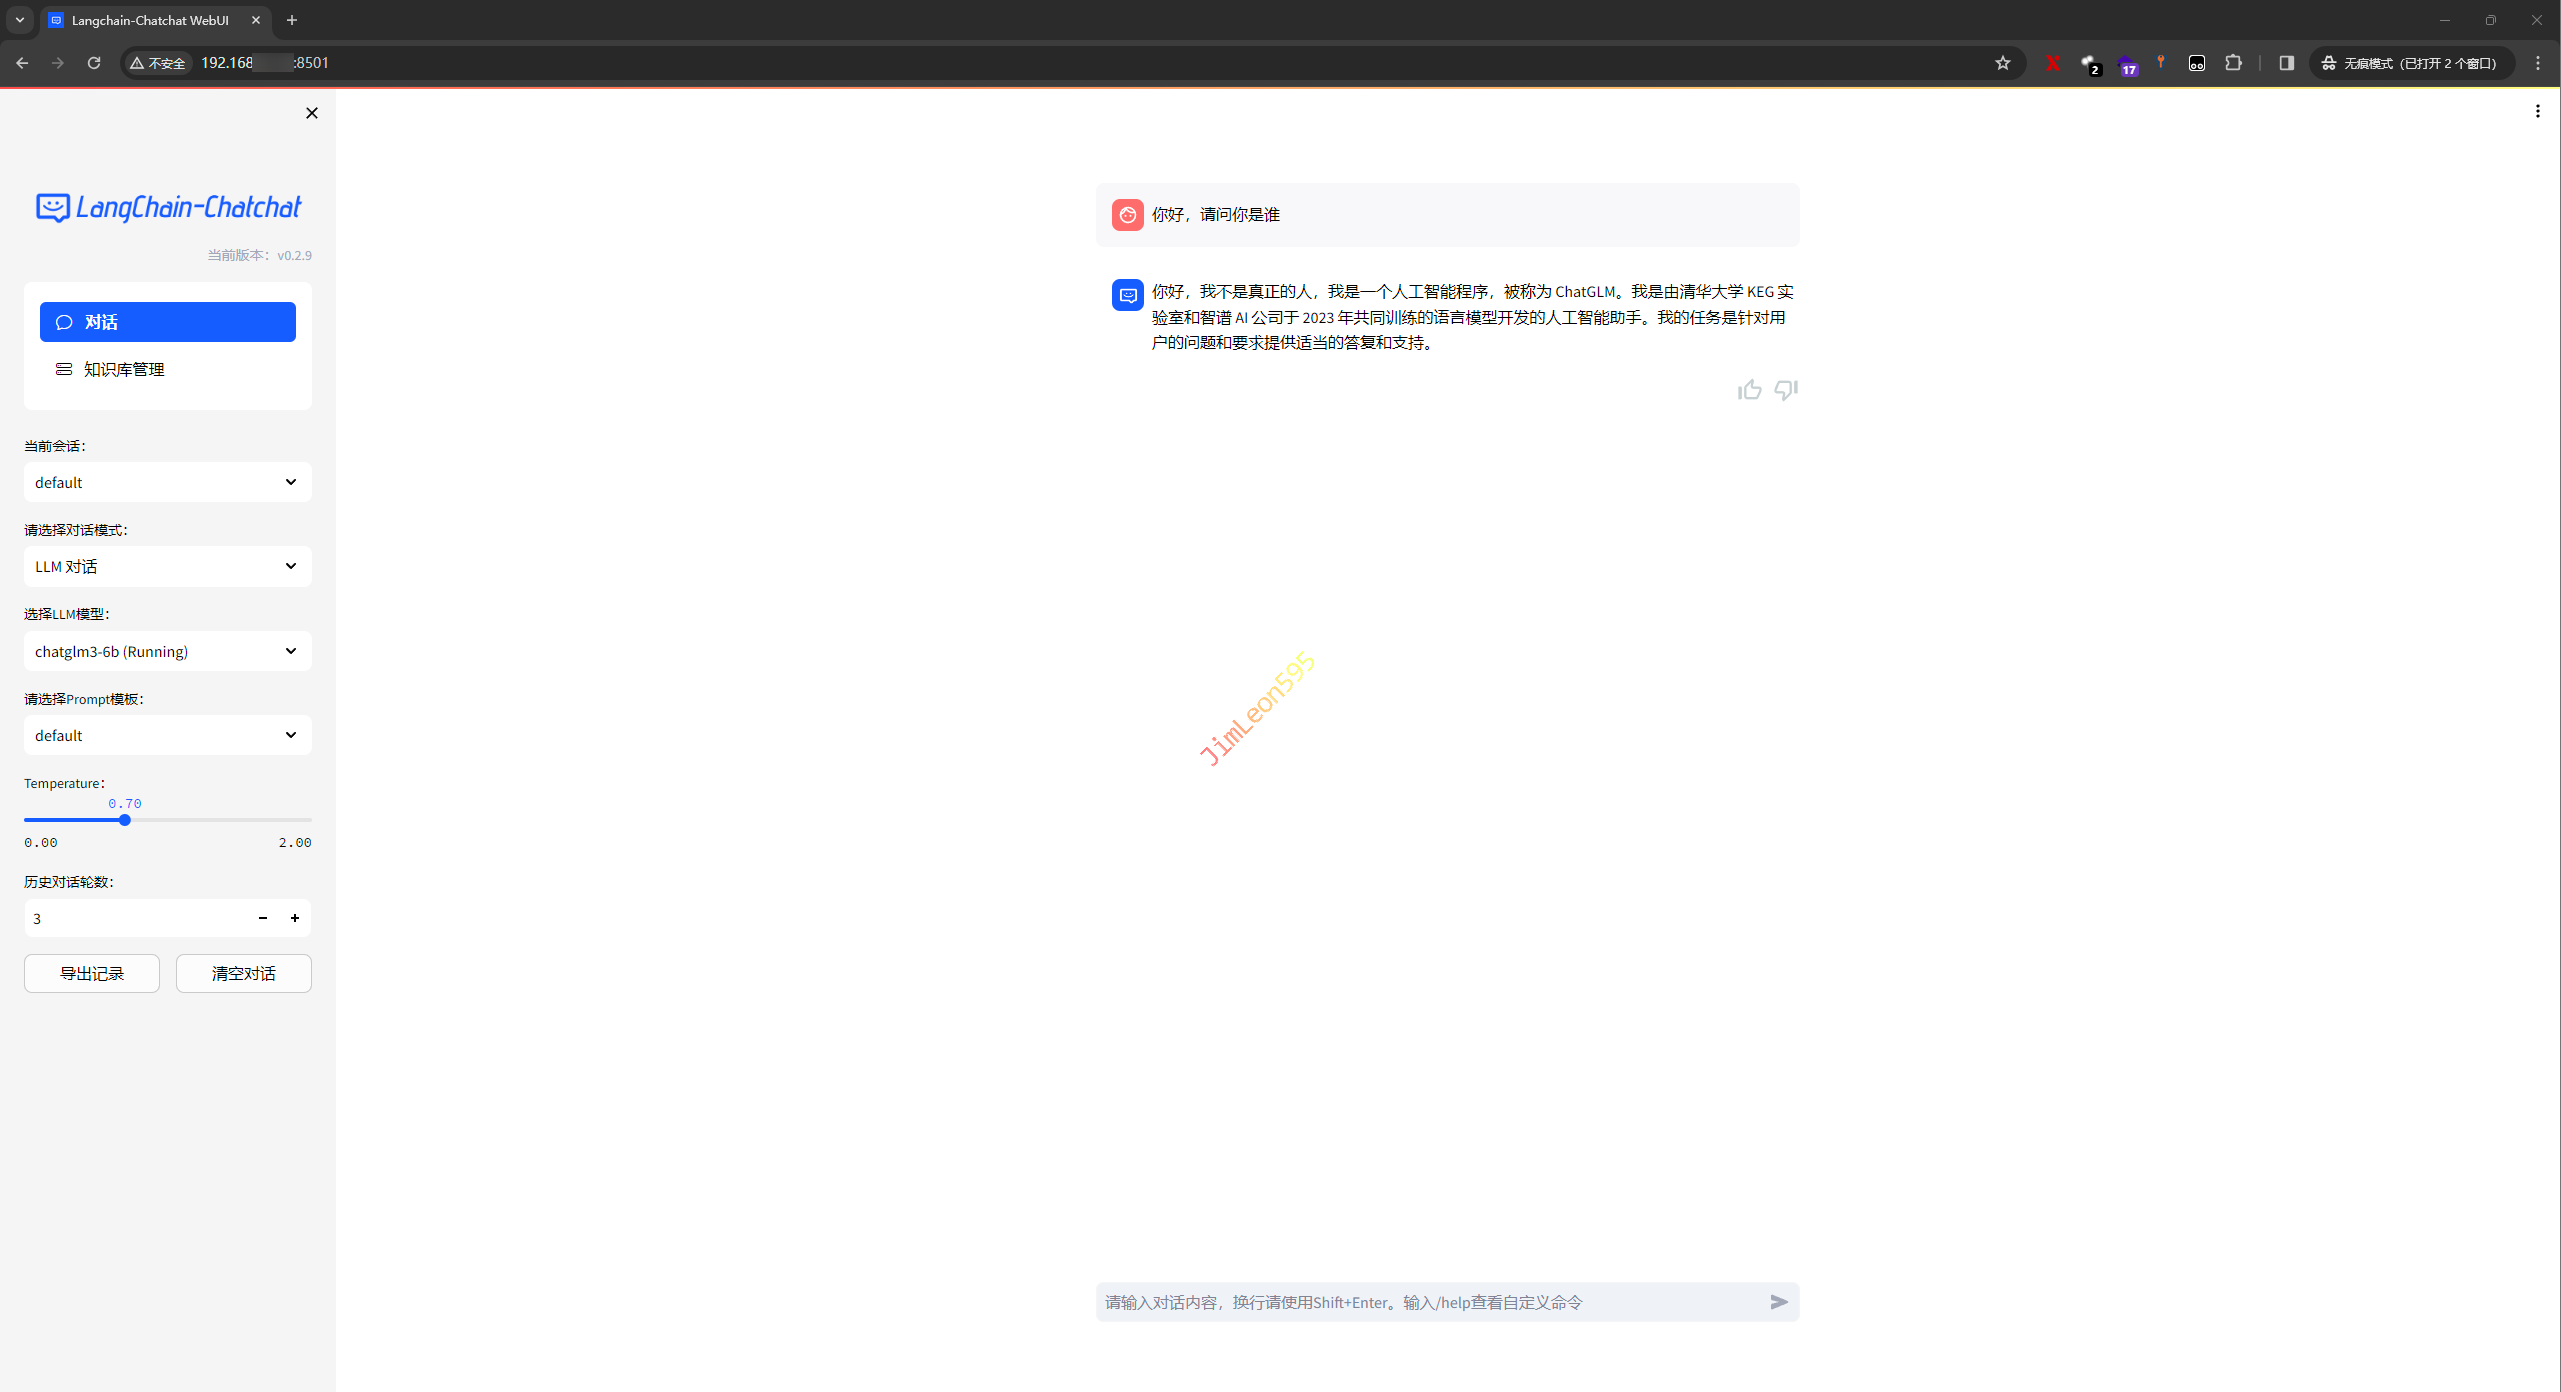The width and height of the screenshot is (2561, 1392).
Task: Bookmark this page with star icon
Action: click(x=2002, y=63)
